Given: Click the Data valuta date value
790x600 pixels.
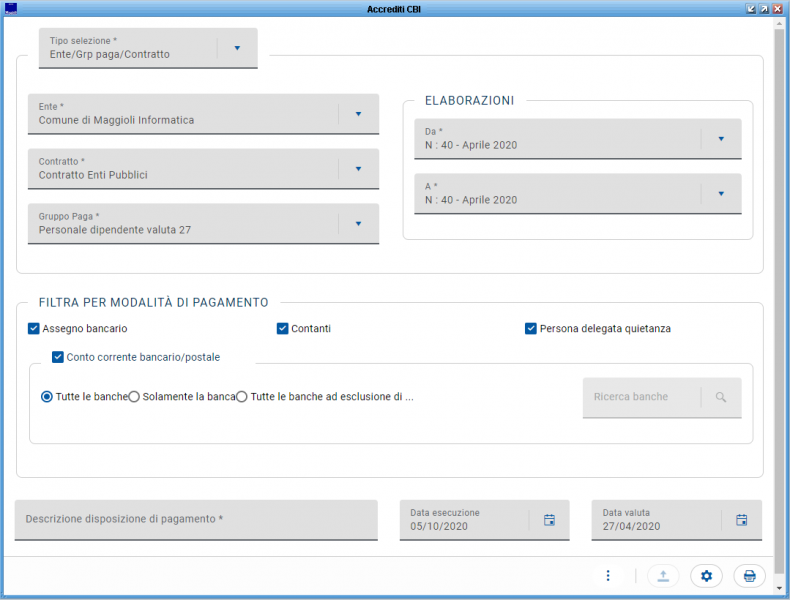Looking at the screenshot, I should tap(631, 526).
